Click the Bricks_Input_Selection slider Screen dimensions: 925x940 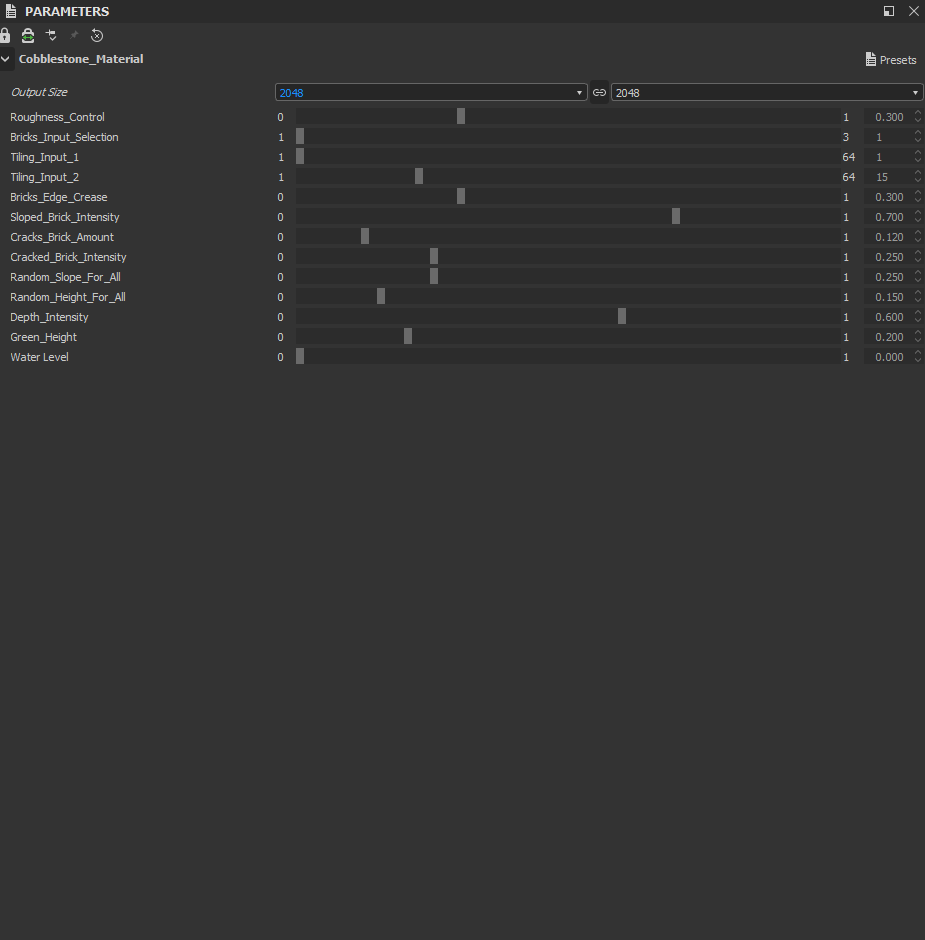click(x=568, y=137)
